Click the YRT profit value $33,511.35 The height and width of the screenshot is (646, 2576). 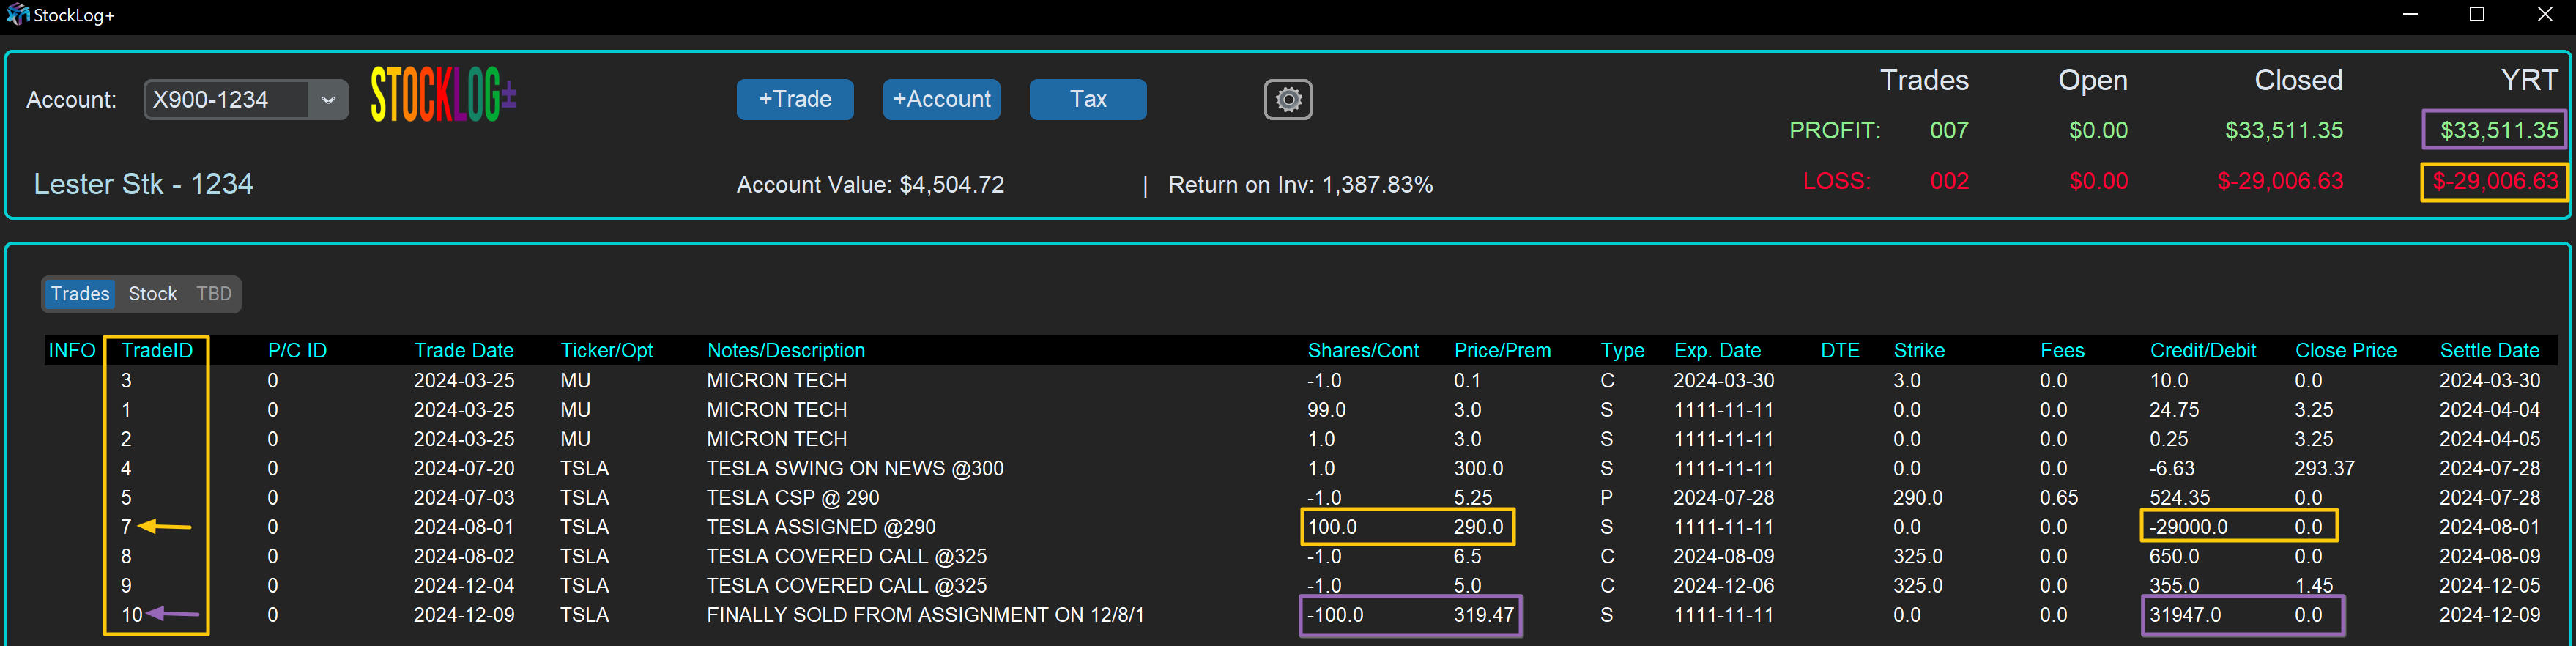tap(2498, 131)
